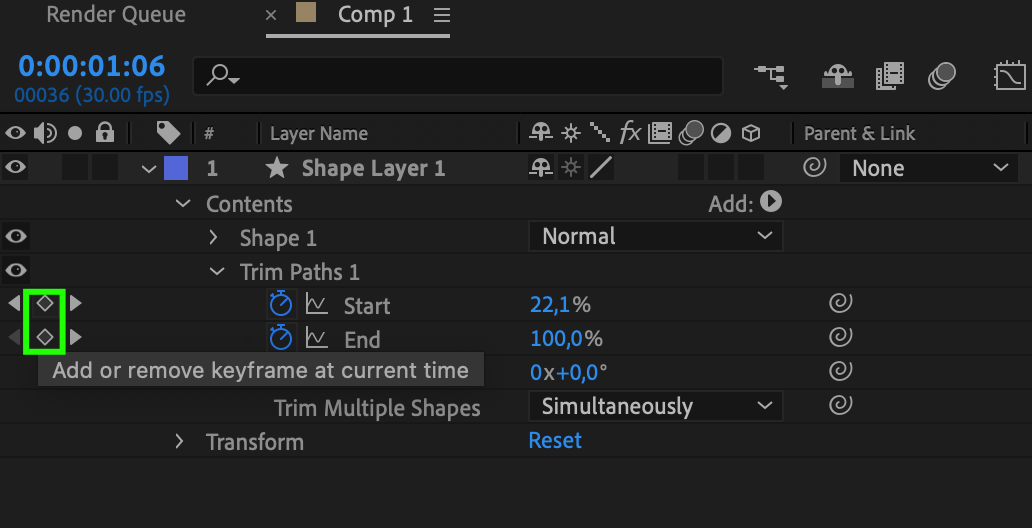Hide Shape Layer 1 with eye icon

(15, 168)
